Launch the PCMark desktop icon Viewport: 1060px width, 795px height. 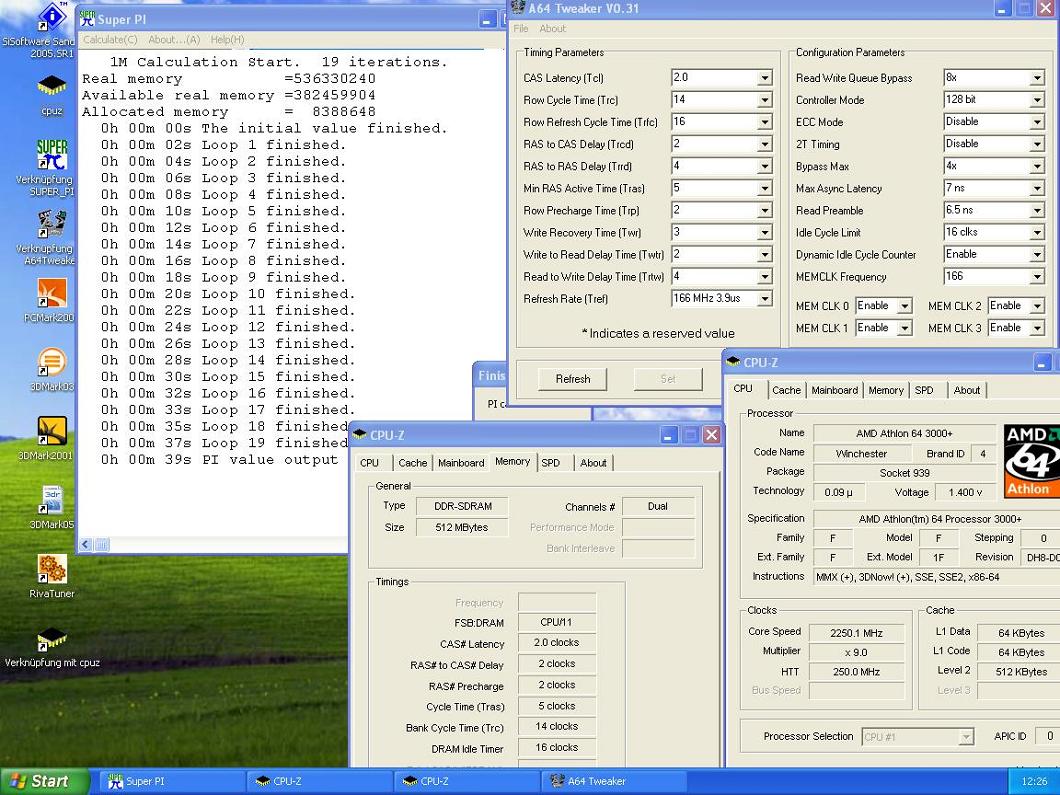click(51, 294)
